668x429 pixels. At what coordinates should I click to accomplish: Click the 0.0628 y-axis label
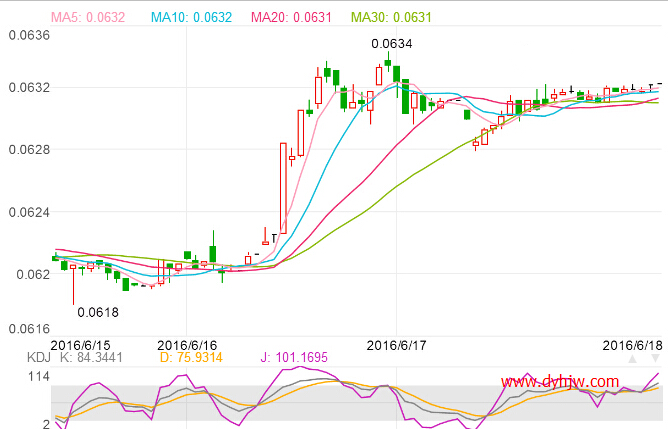tap(29, 150)
